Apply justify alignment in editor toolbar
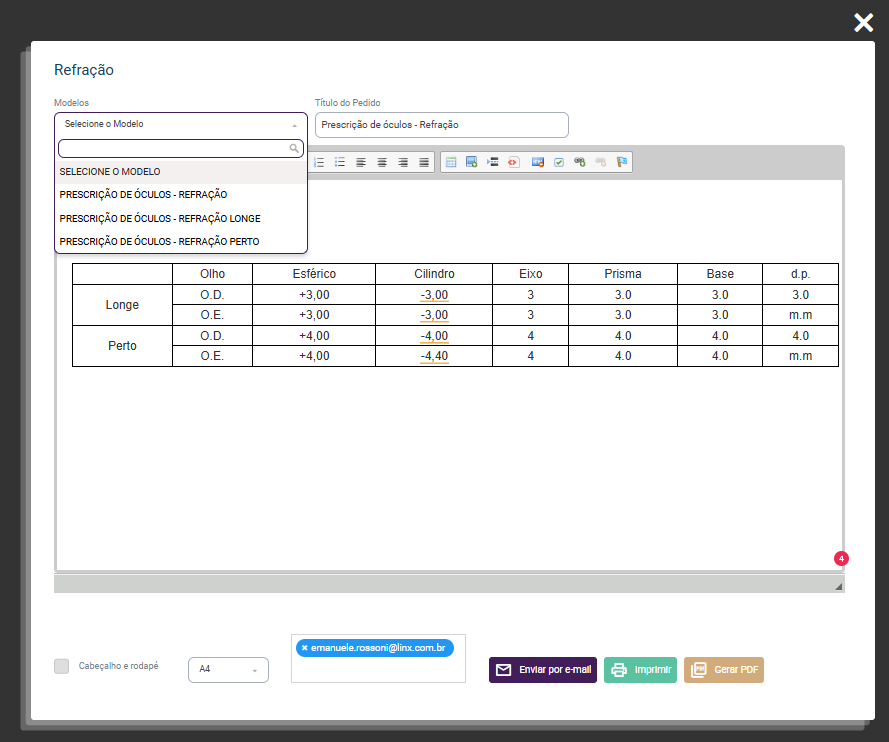Screen dimensions: 889x742 pyautogui.click(x=424, y=162)
